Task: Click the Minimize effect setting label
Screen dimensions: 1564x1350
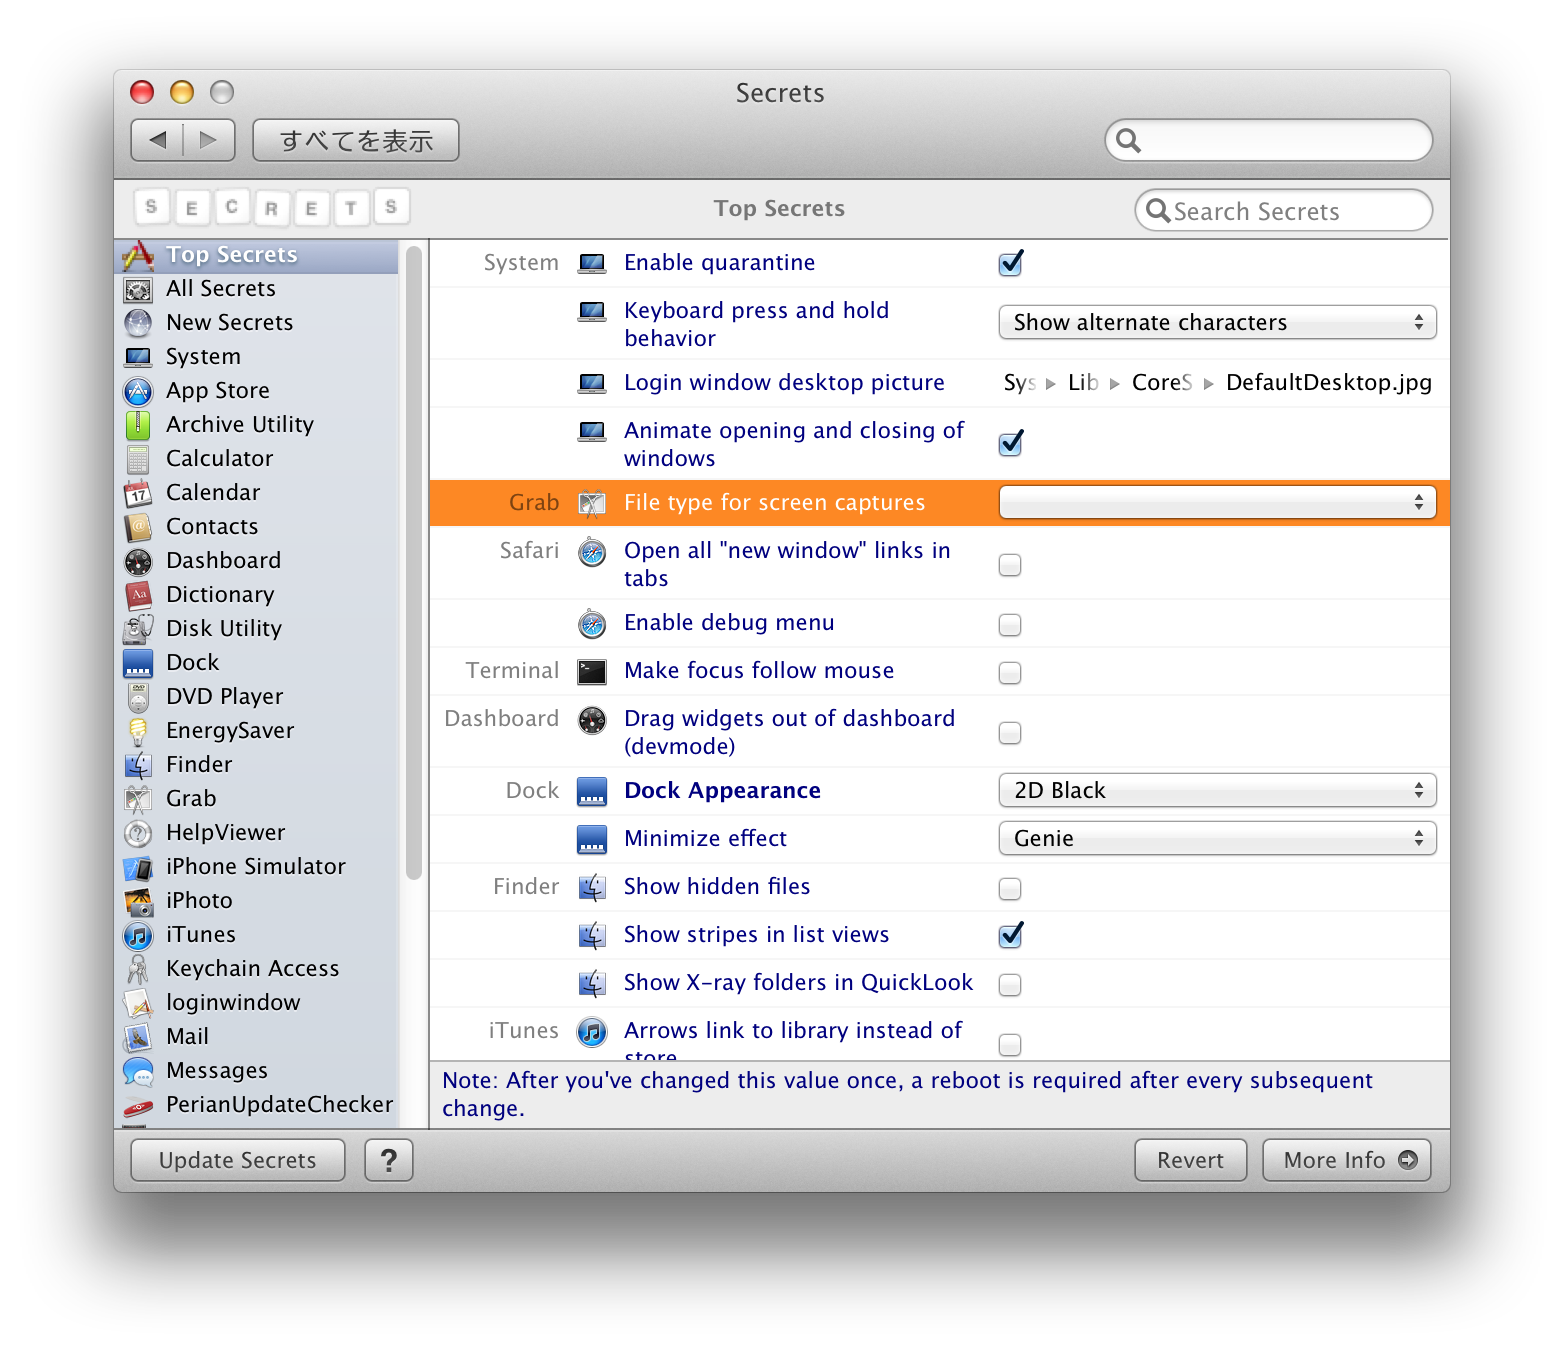Action: [705, 839]
